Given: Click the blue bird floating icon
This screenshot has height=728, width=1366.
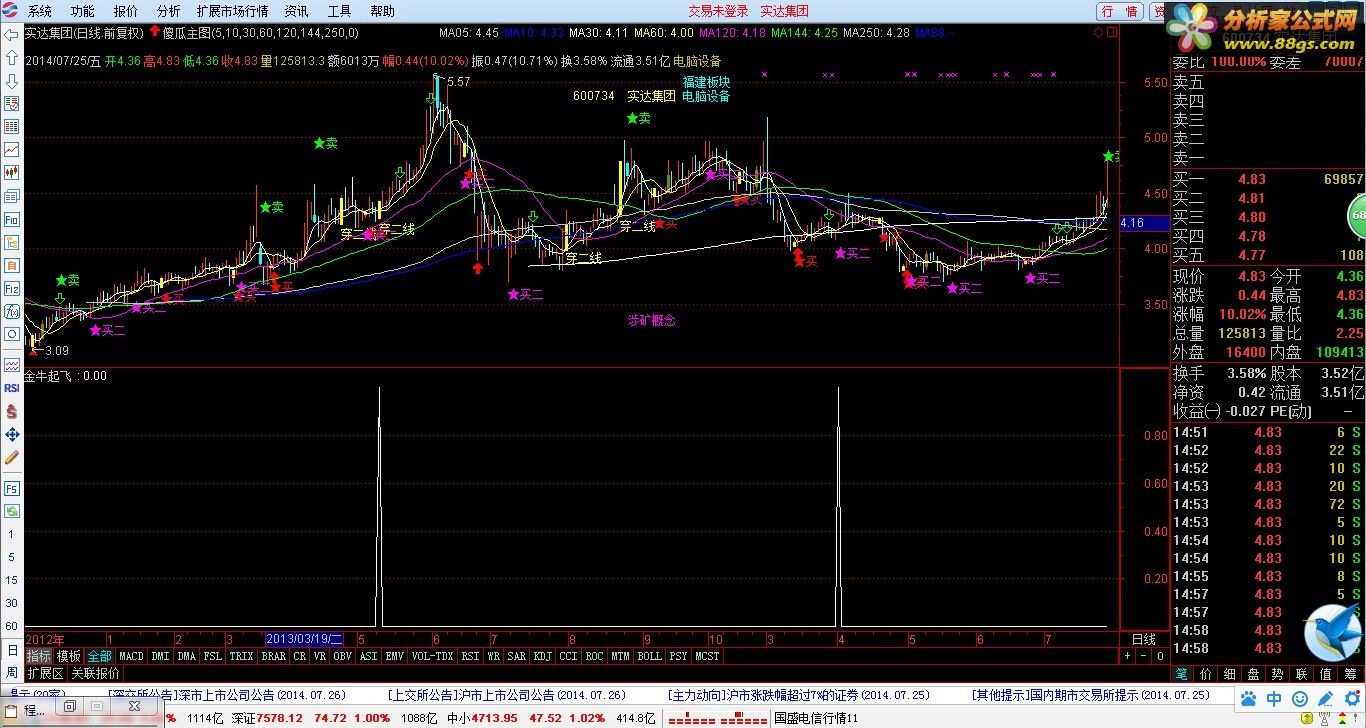Looking at the screenshot, I should [x=1331, y=633].
